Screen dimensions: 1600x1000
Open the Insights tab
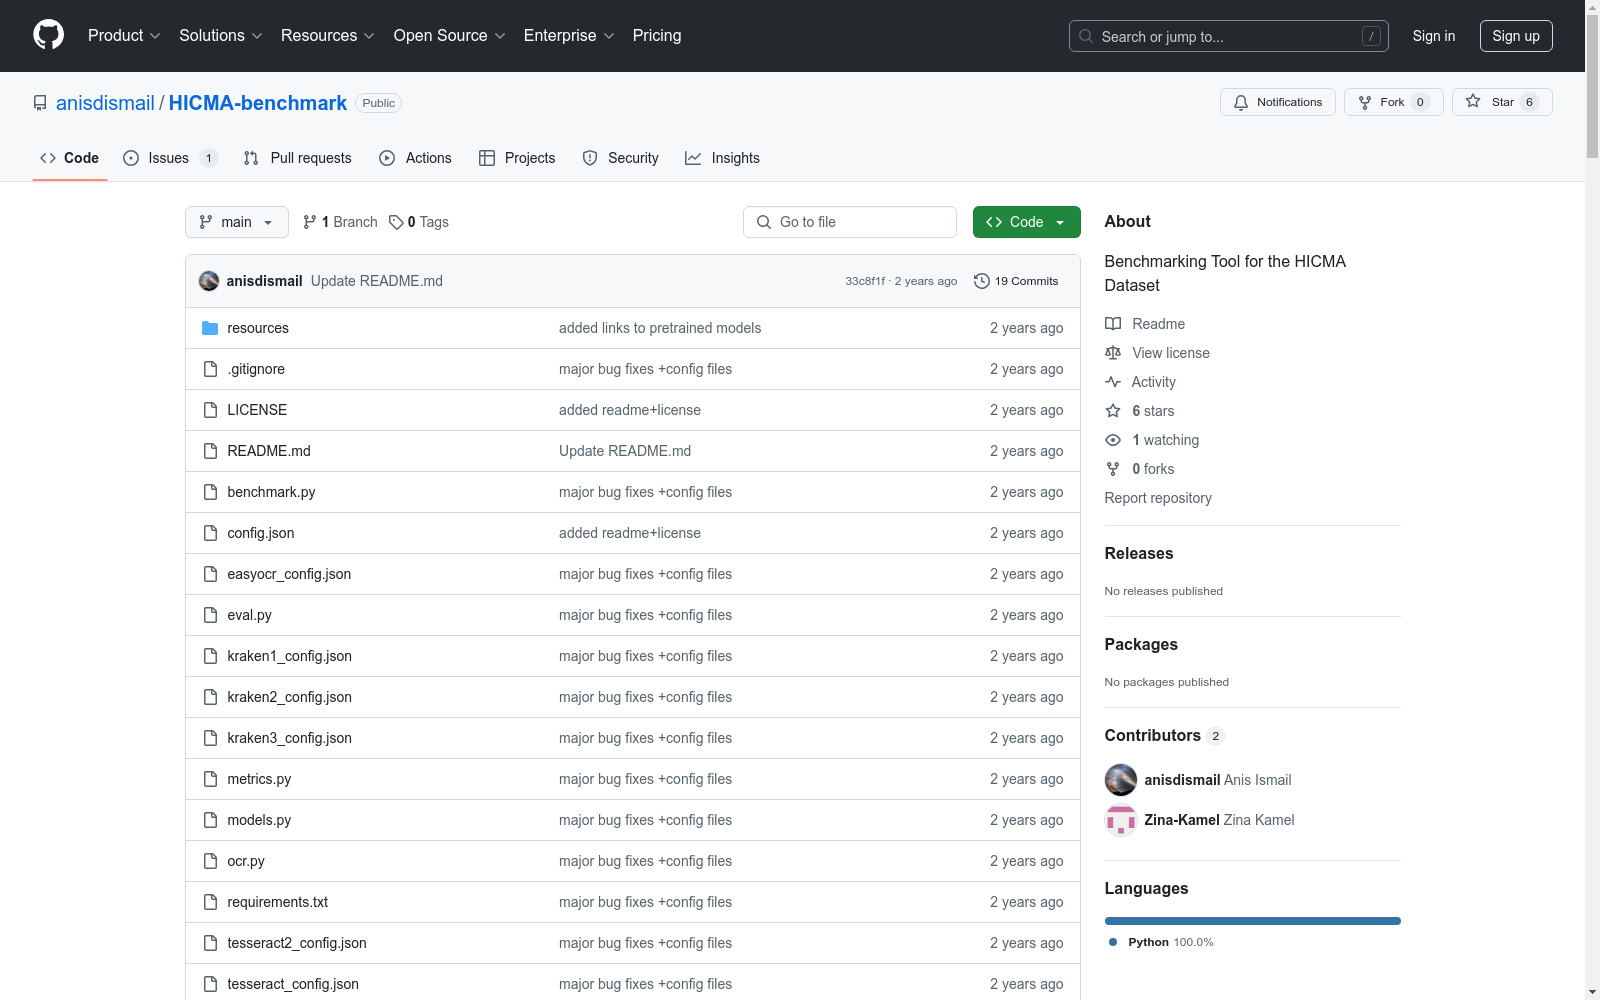(x=722, y=158)
